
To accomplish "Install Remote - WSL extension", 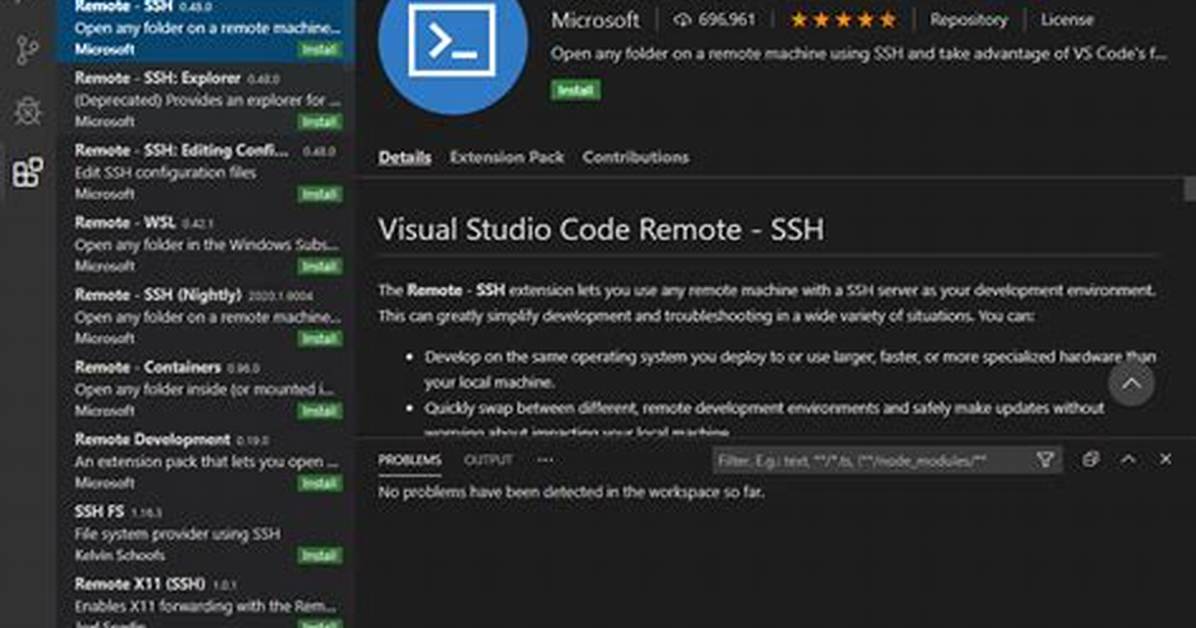I will coord(320,266).
